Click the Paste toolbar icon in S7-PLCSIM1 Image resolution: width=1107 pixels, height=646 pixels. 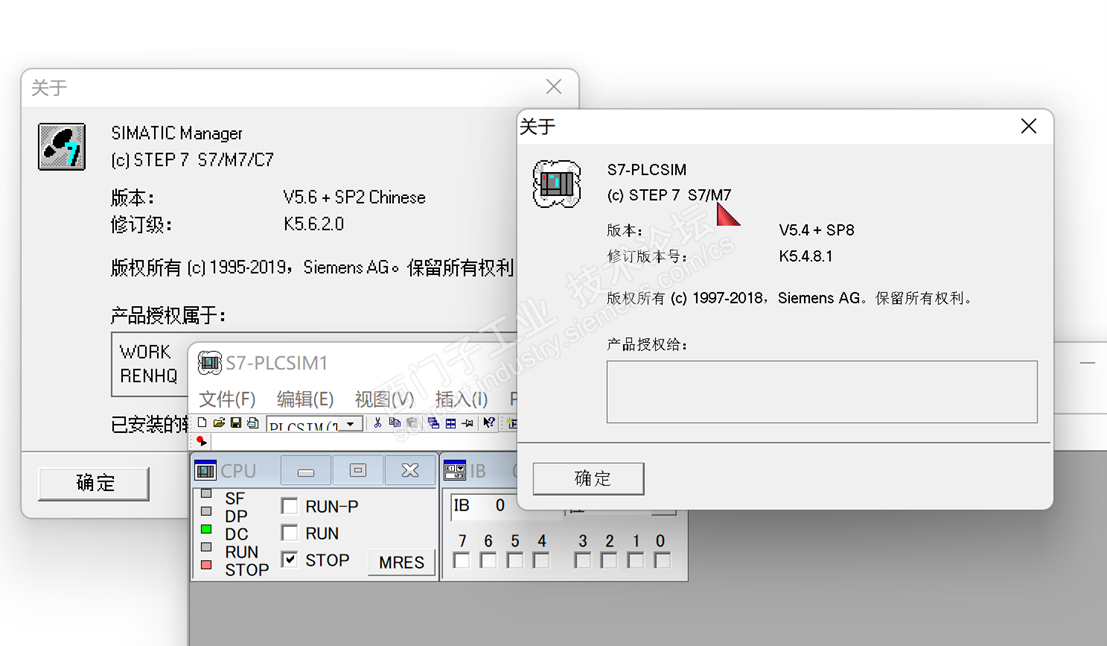coord(412,423)
